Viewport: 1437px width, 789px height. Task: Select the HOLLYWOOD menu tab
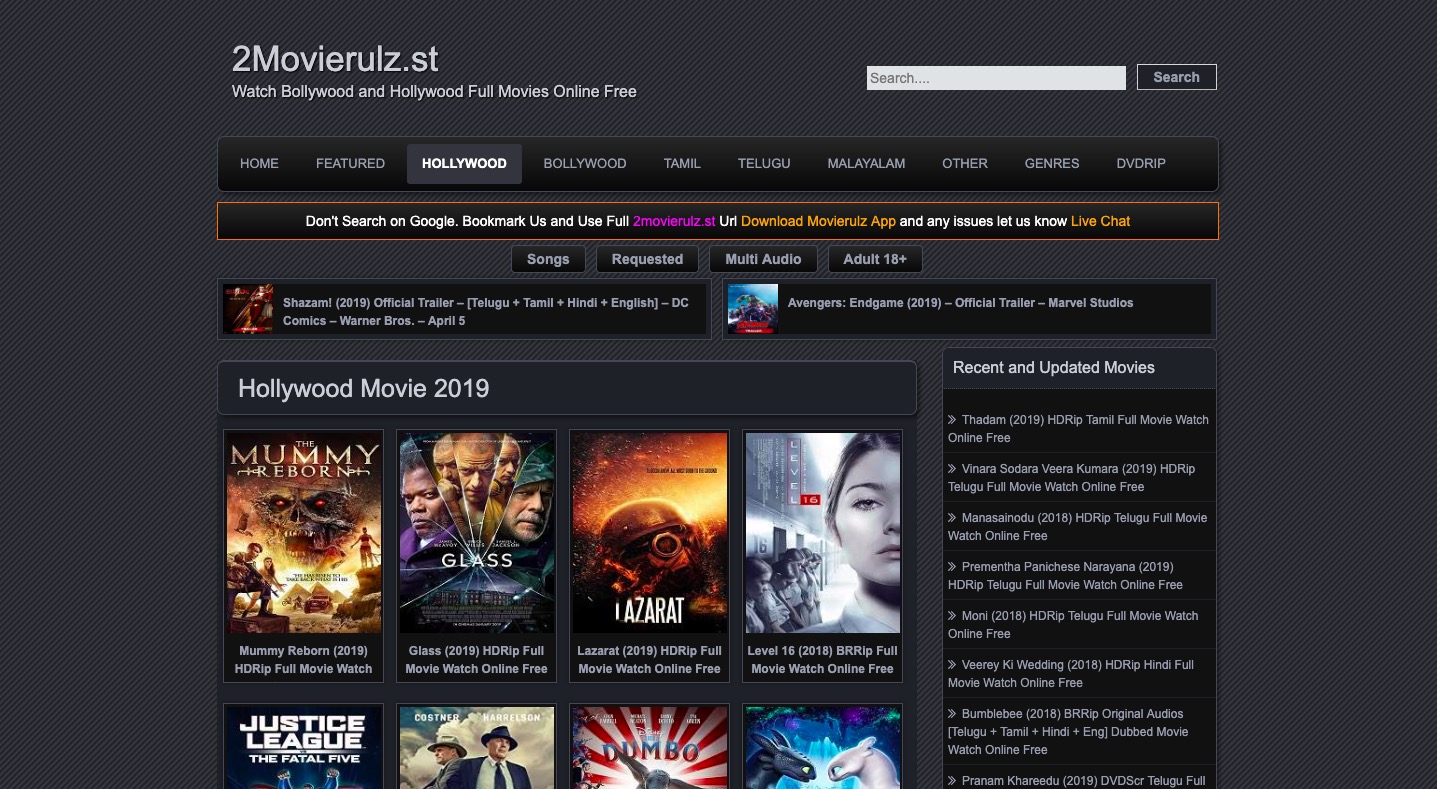464,163
